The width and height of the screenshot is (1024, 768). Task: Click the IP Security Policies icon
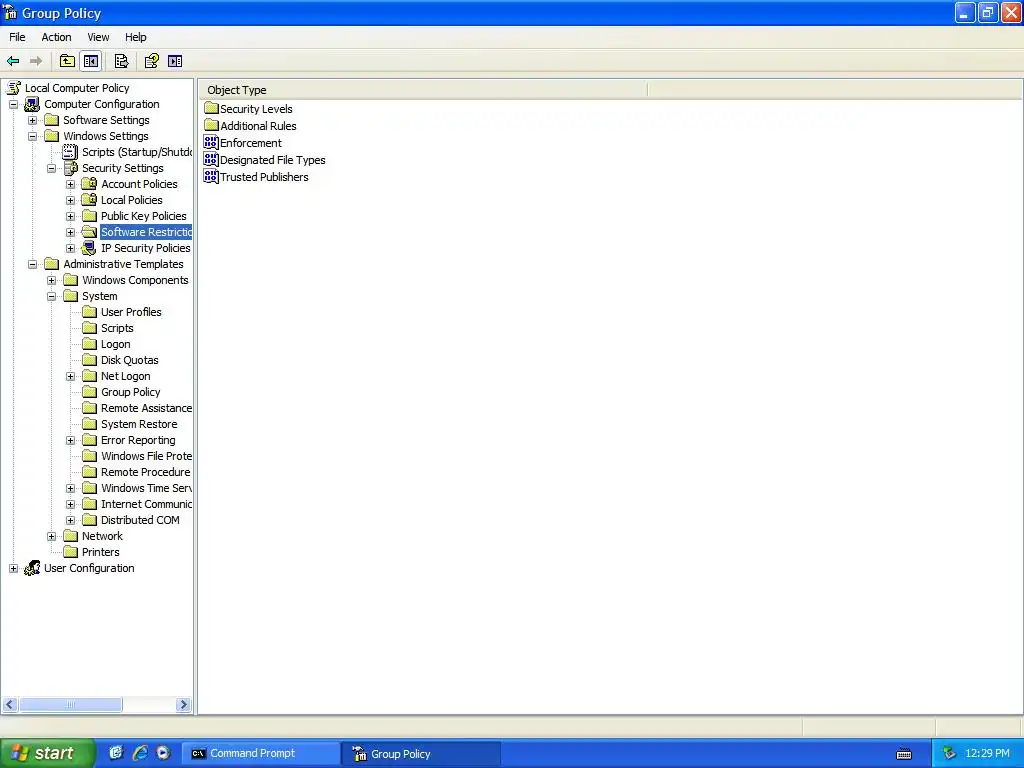89,248
